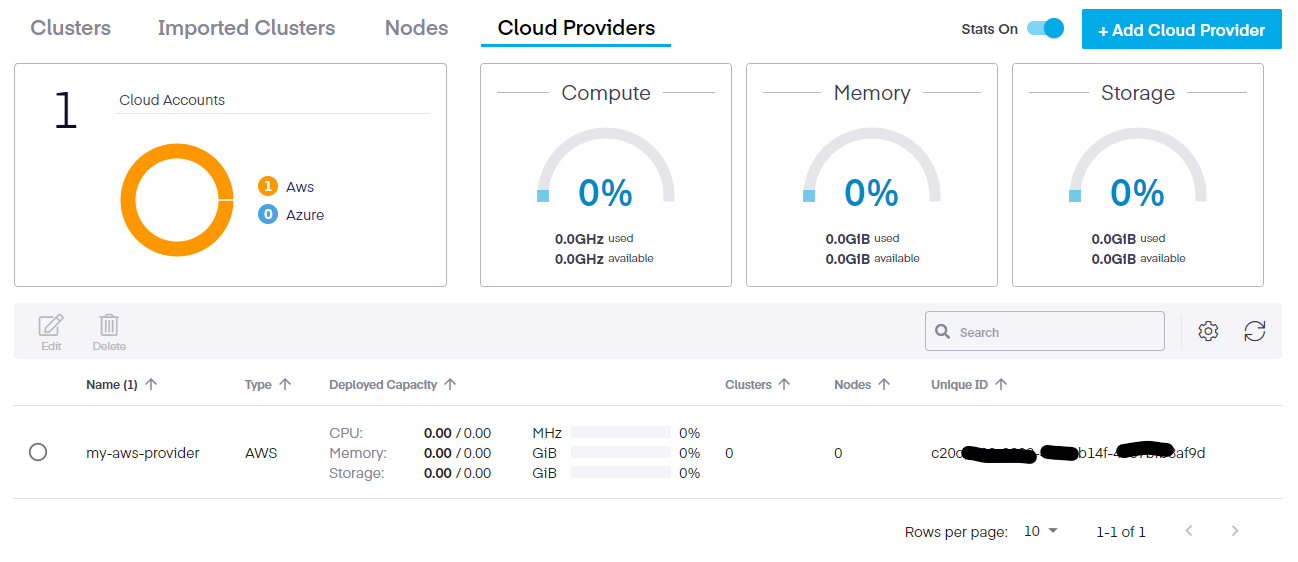Screen dimensions: 1298x562
Task: Sort by Unique ID column arrow
Action: pyautogui.click(x=1001, y=384)
